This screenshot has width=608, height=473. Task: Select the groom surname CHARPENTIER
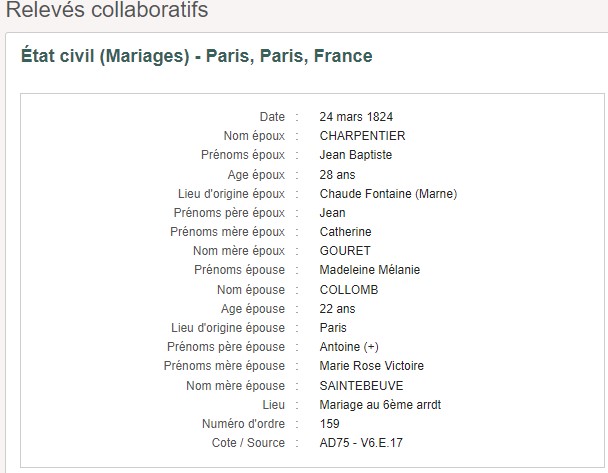click(363, 136)
